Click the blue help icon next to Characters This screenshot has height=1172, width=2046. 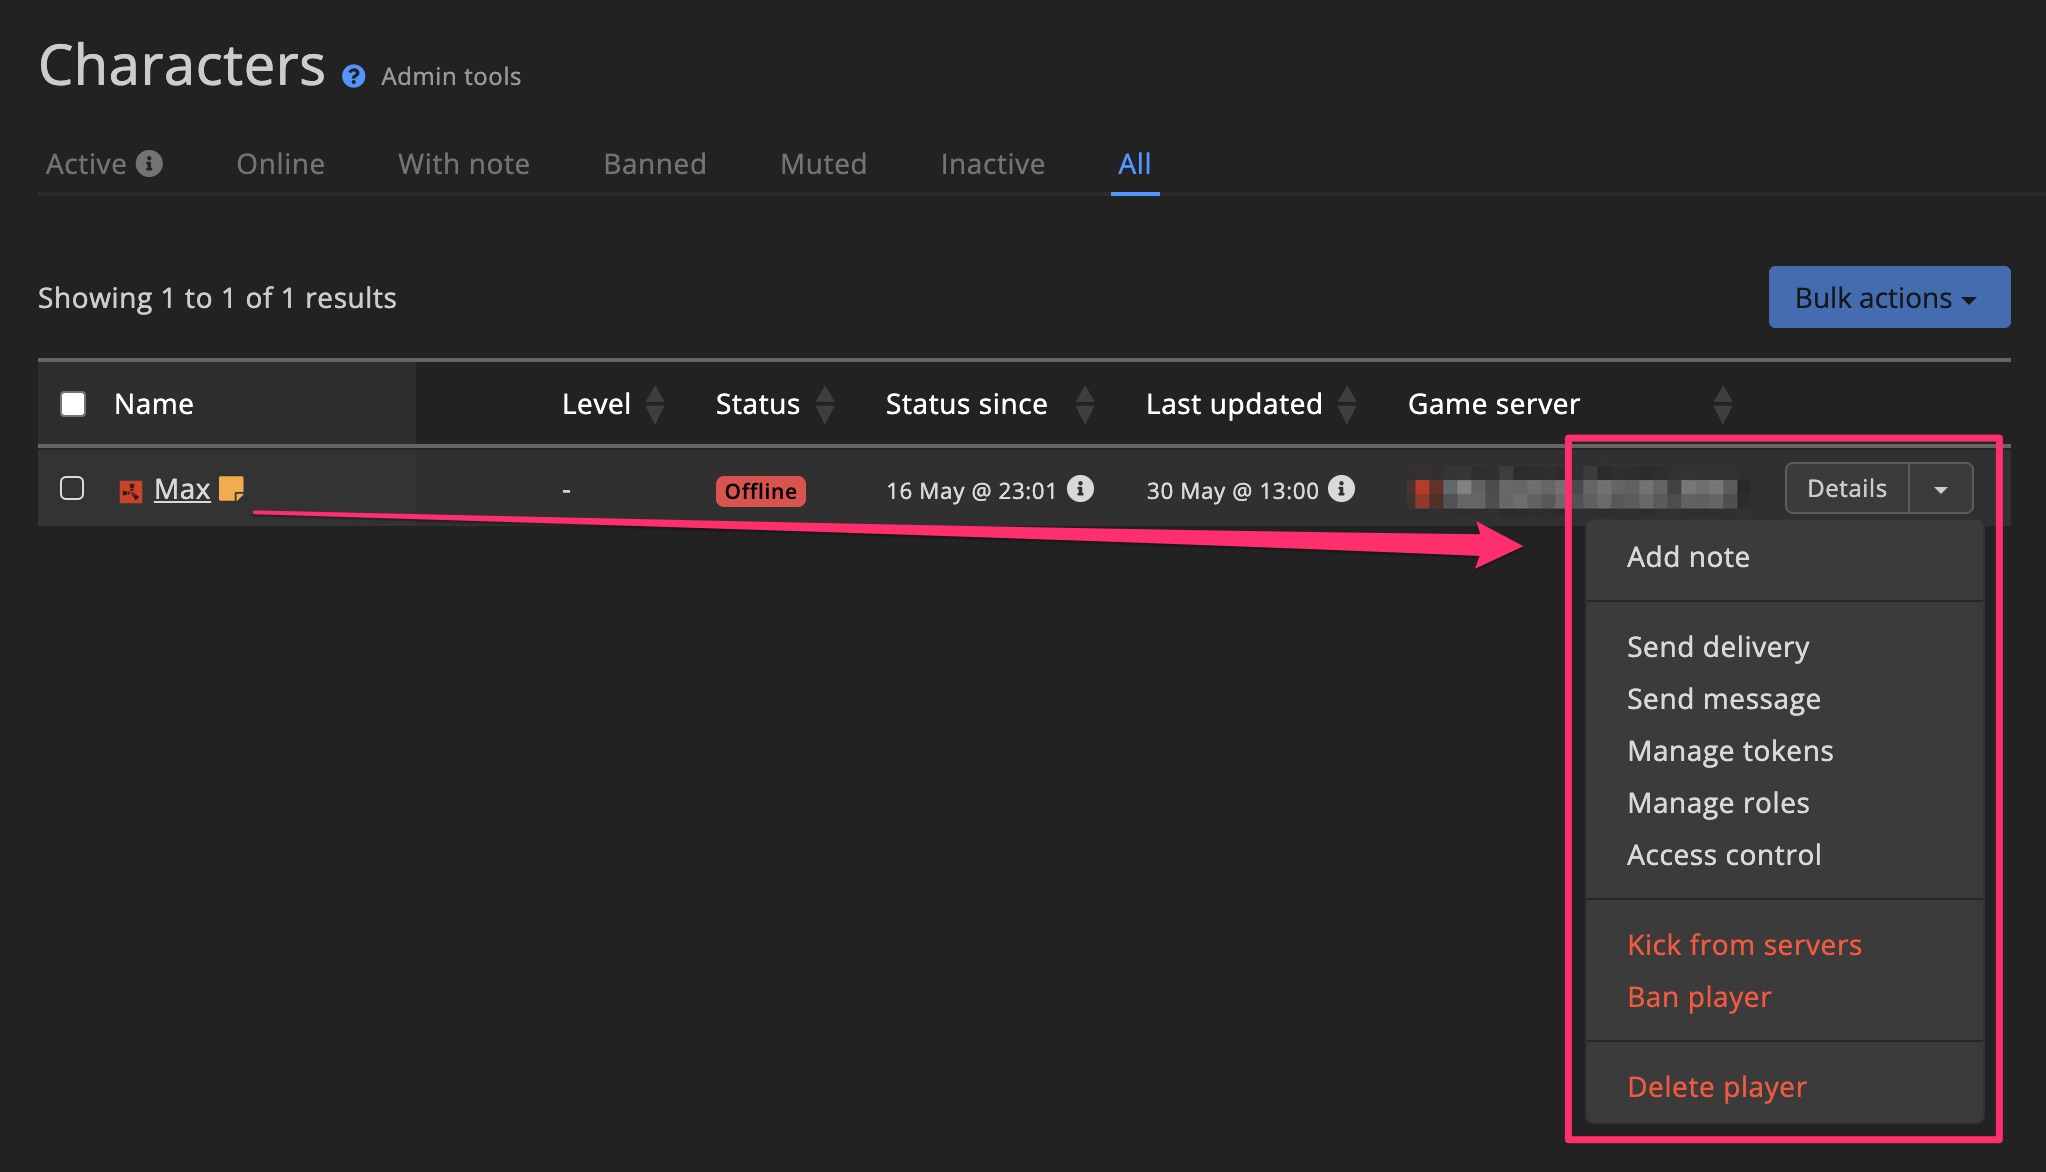click(352, 75)
